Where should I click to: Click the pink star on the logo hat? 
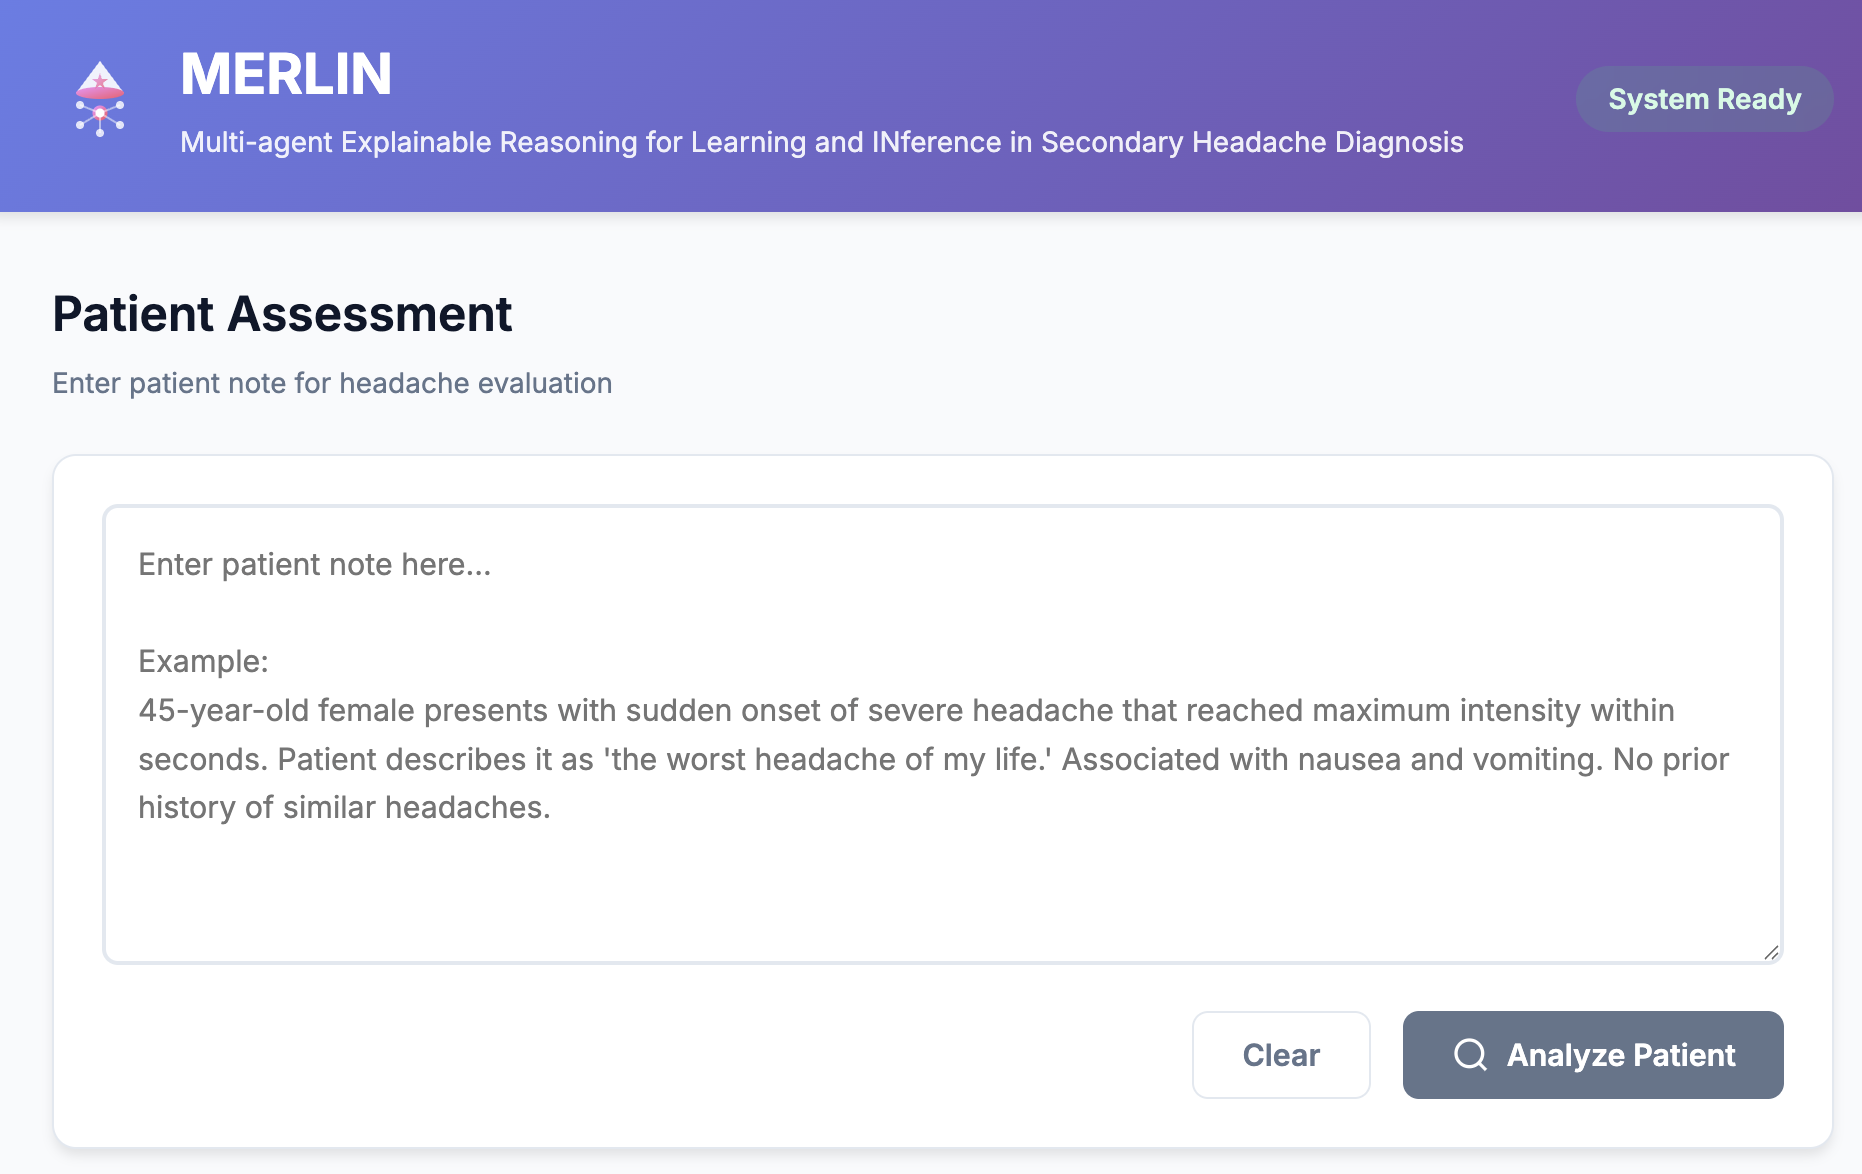(100, 80)
